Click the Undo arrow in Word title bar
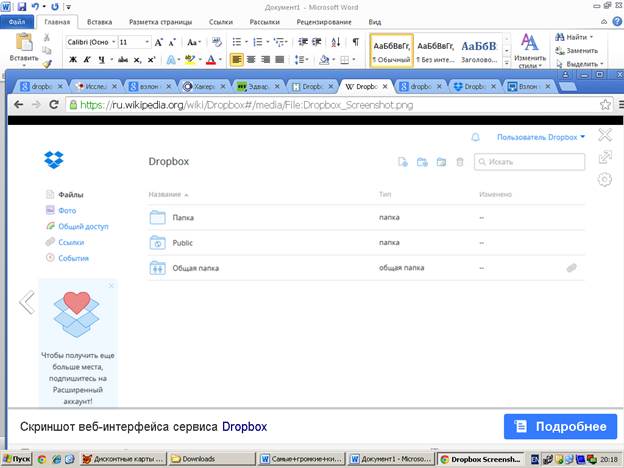This screenshot has height=468, width=624. [x=35, y=6]
